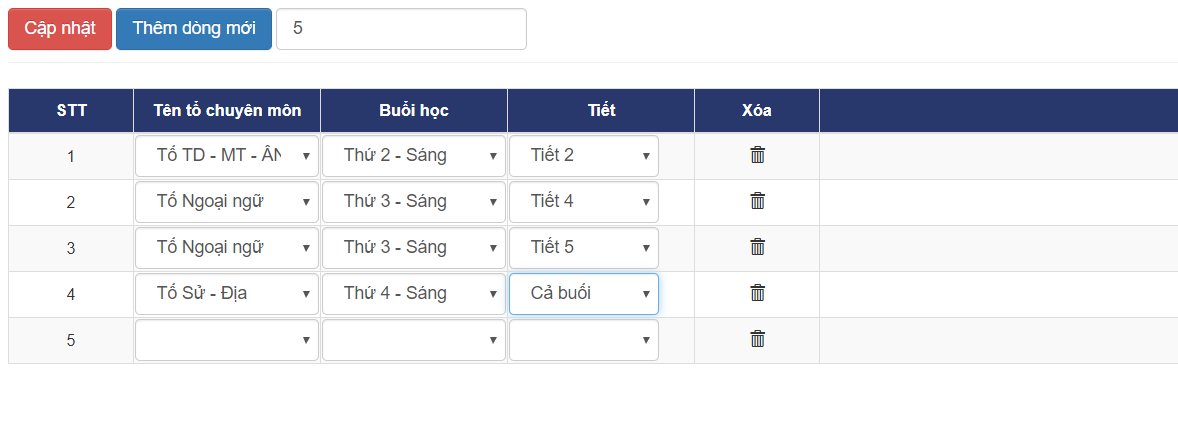The width and height of the screenshot is (1178, 438).
Task: Focus the row count input field
Action: pyautogui.click(x=401, y=29)
